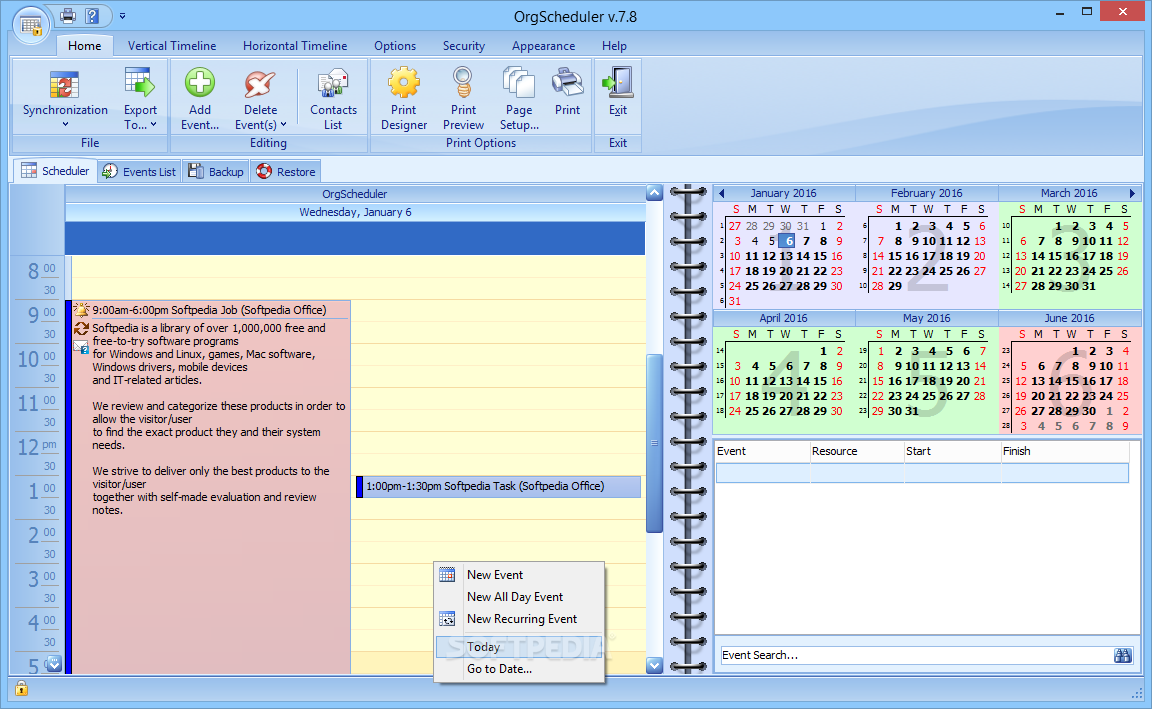Switch to the Vertical Timeline tab
Screen dimensions: 1152x709
(x=172, y=46)
